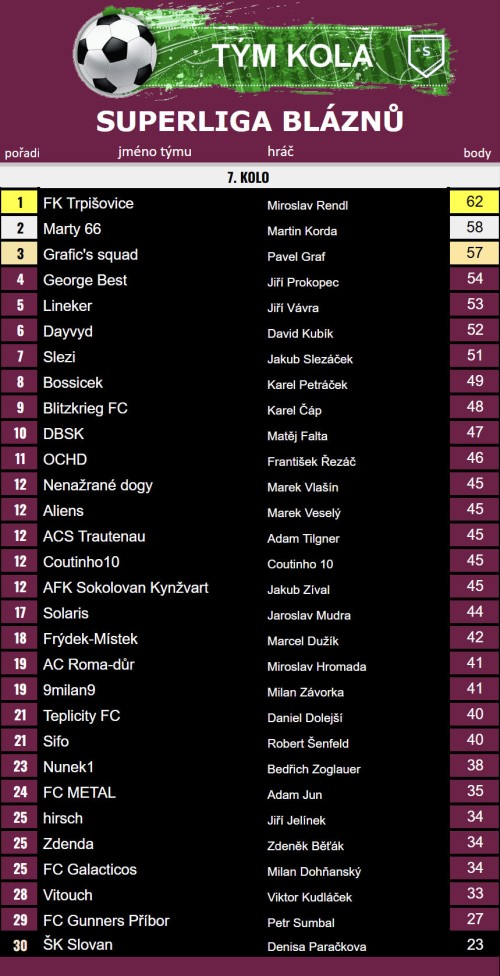The image size is (500, 976).
Task: Open team Blitzkrieg FC
Action: [85, 408]
